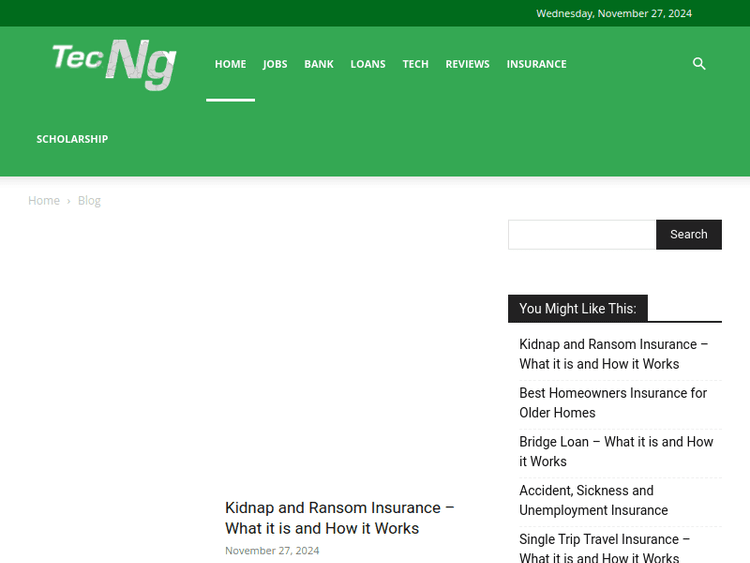Image resolution: width=750 pixels, height=563 pixels.
Task: Choose Insurance from the top menu
Action: (x=536, y=64)
